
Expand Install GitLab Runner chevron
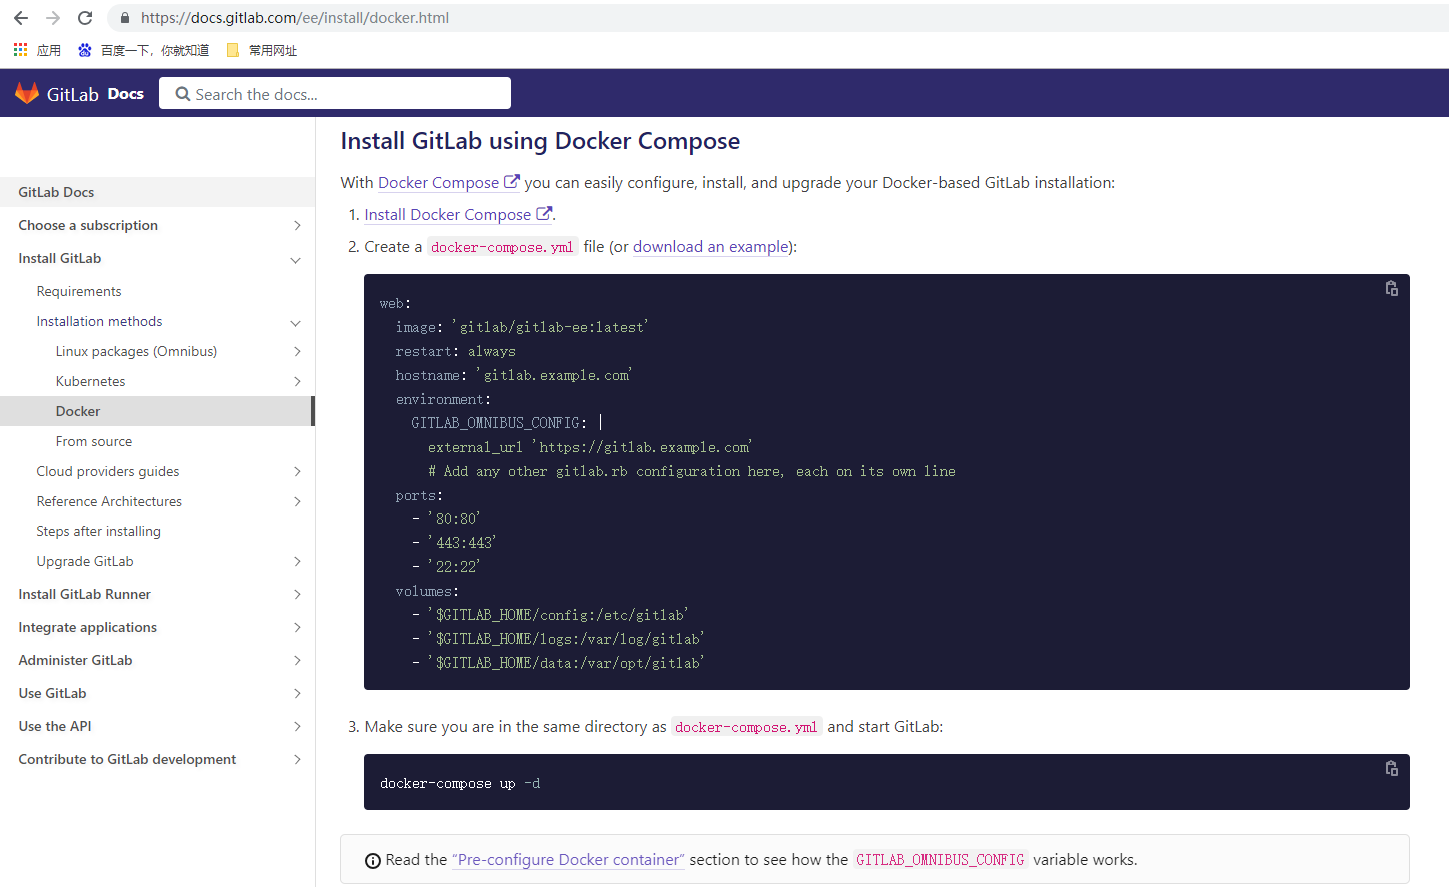pyautogui.click(x=297, y=594)
